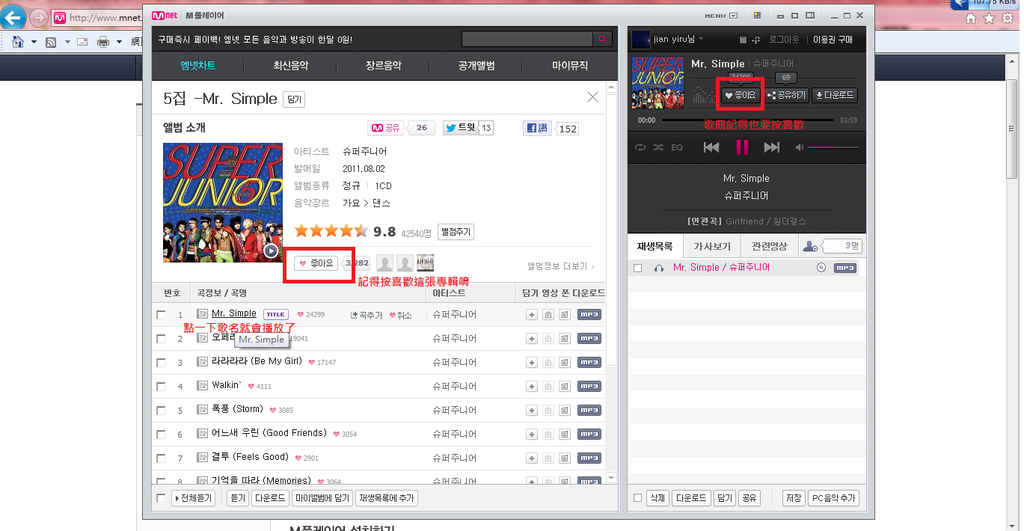This screenshot has width=1024, height=531.
Task: Check the playlist item Mr. Simple checkbox
Action: (x=638, y=268)
